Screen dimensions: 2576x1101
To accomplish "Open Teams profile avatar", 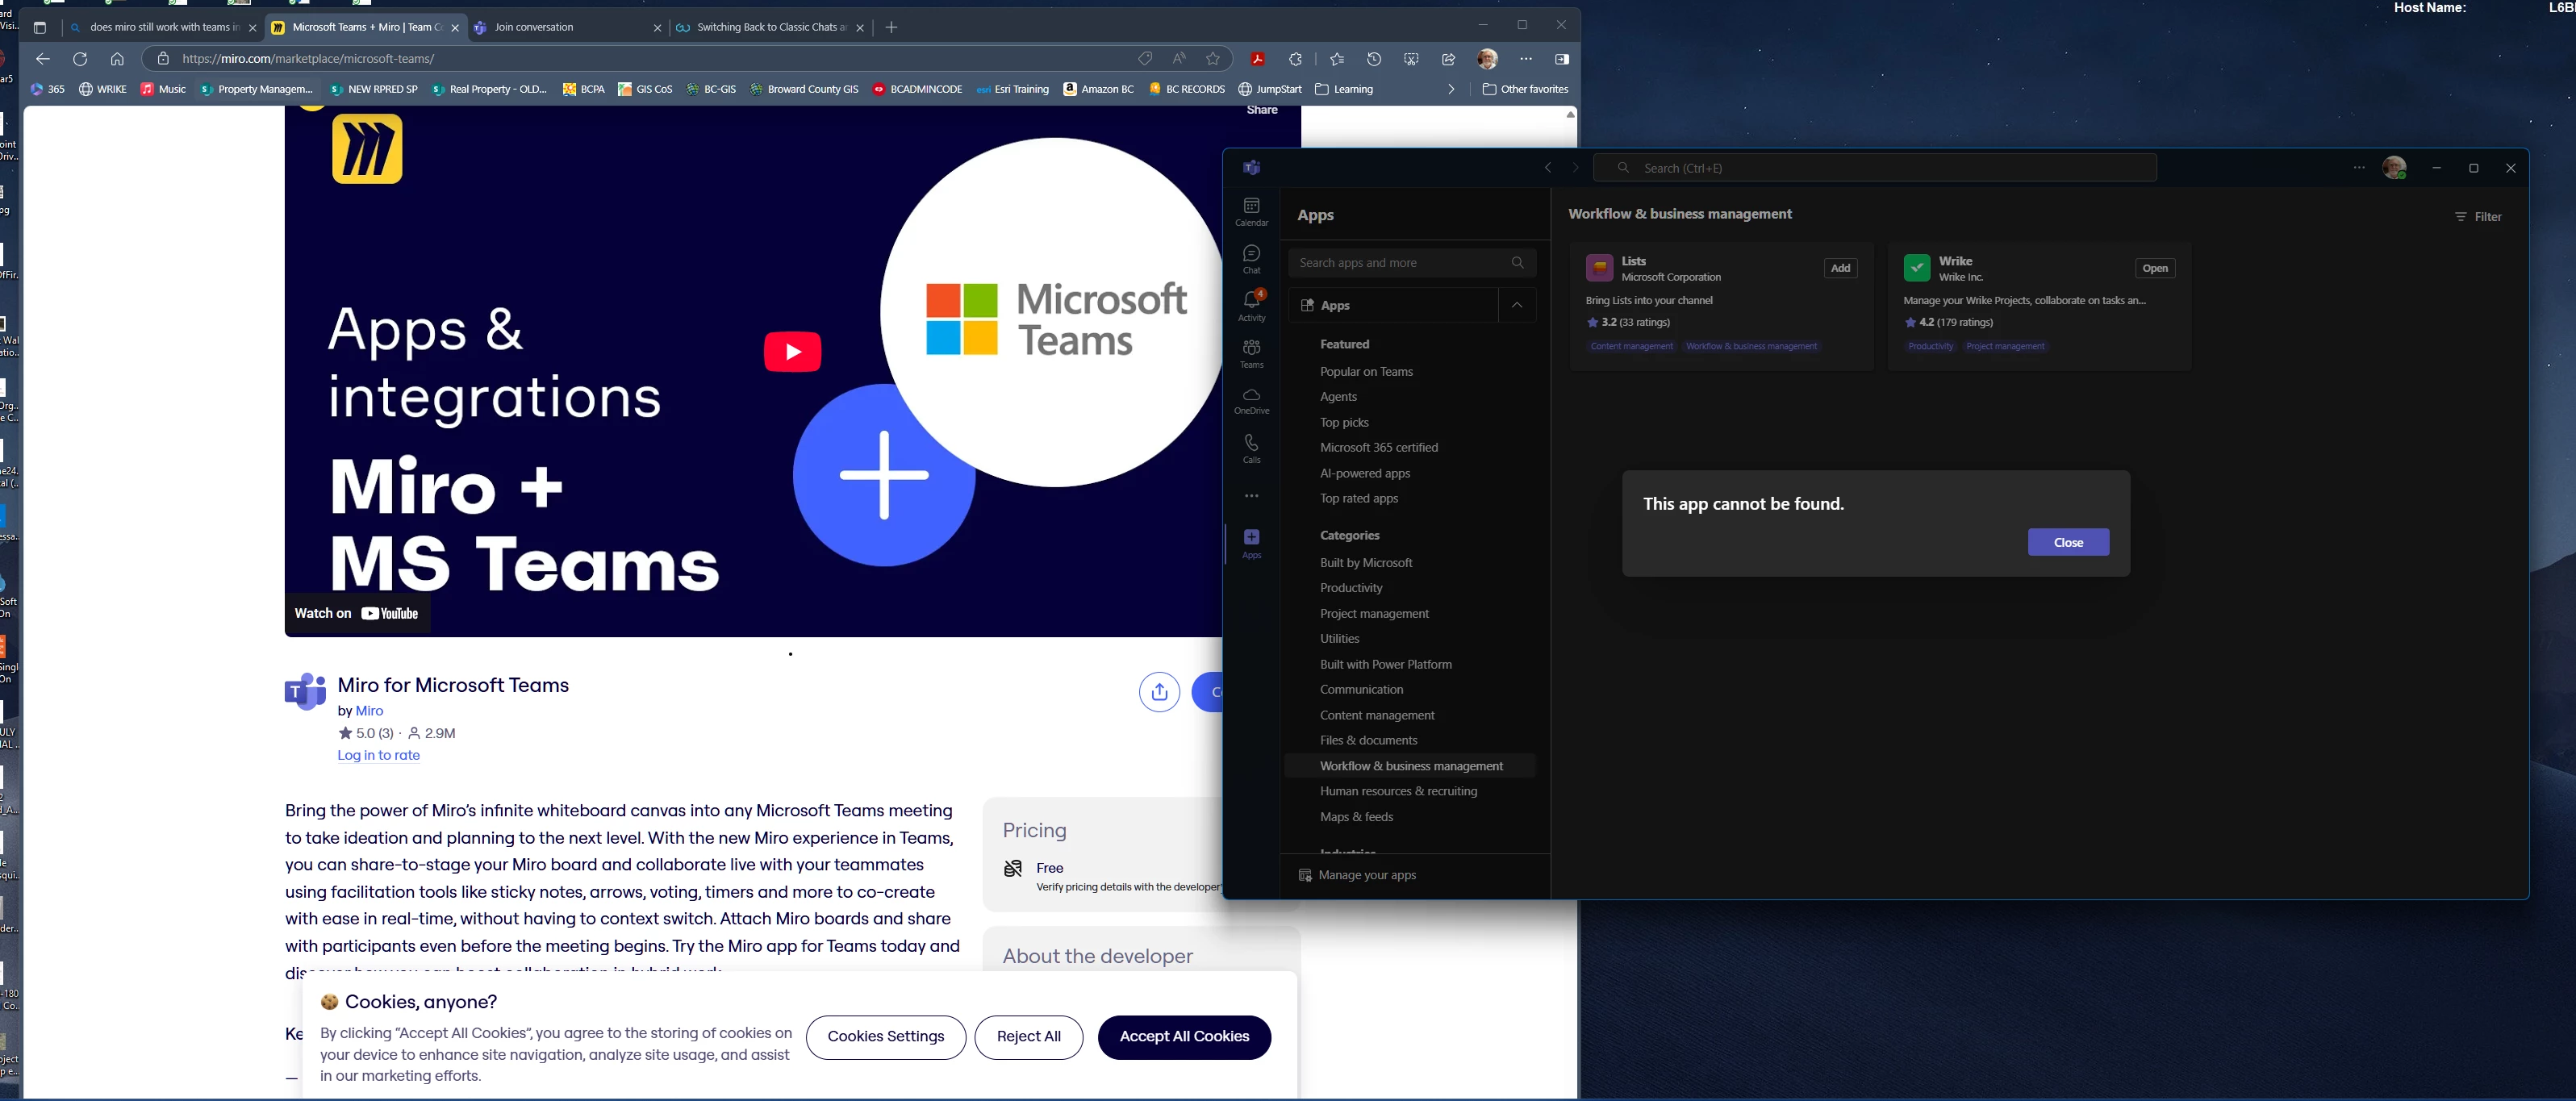I will [2394, 168].
